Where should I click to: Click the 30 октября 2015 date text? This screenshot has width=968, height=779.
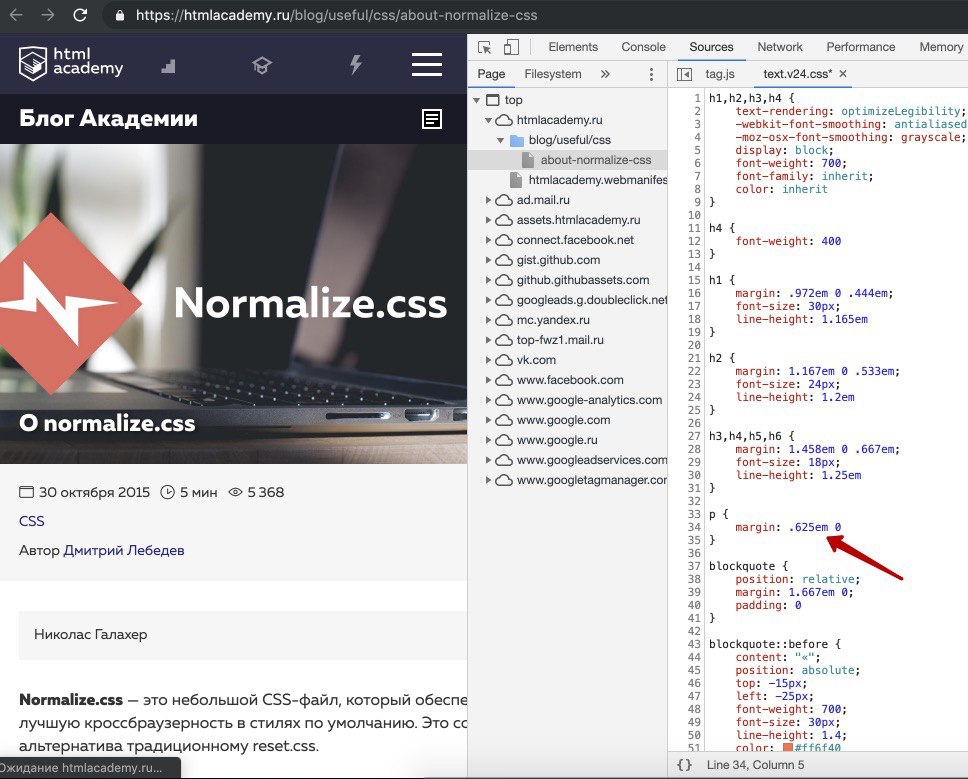94,492
